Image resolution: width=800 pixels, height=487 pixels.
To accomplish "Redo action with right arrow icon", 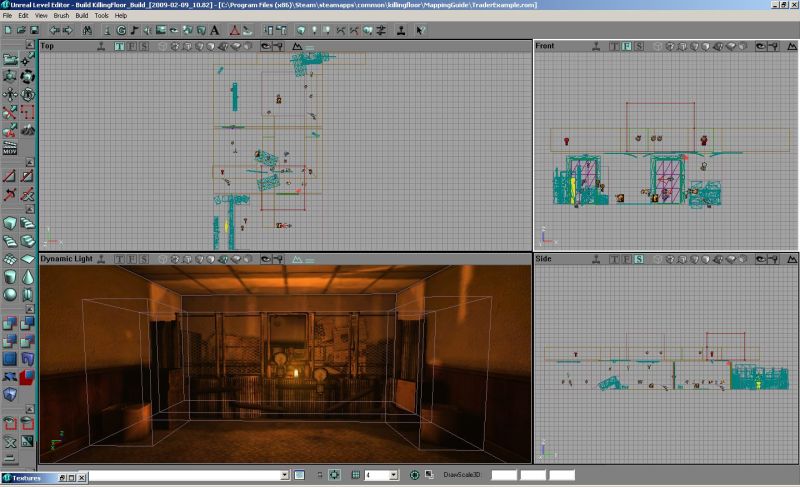I will 67,31.
